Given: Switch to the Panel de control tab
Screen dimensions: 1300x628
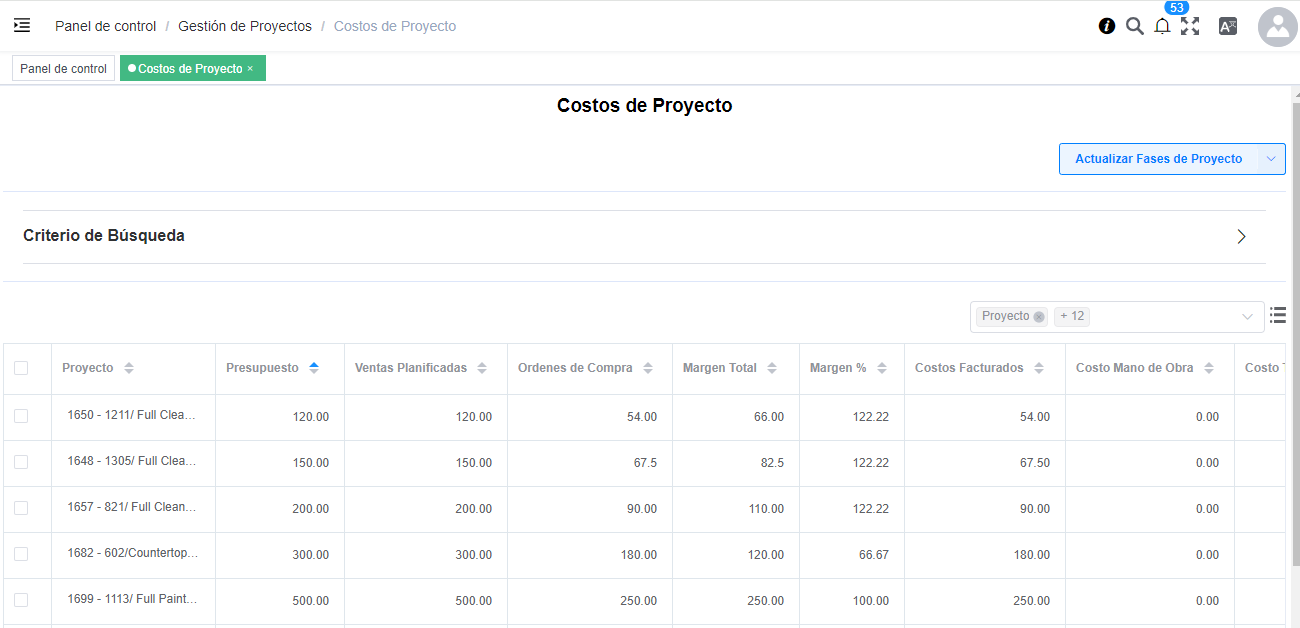Looking at the screenshot, I should [x=63, y=68].
